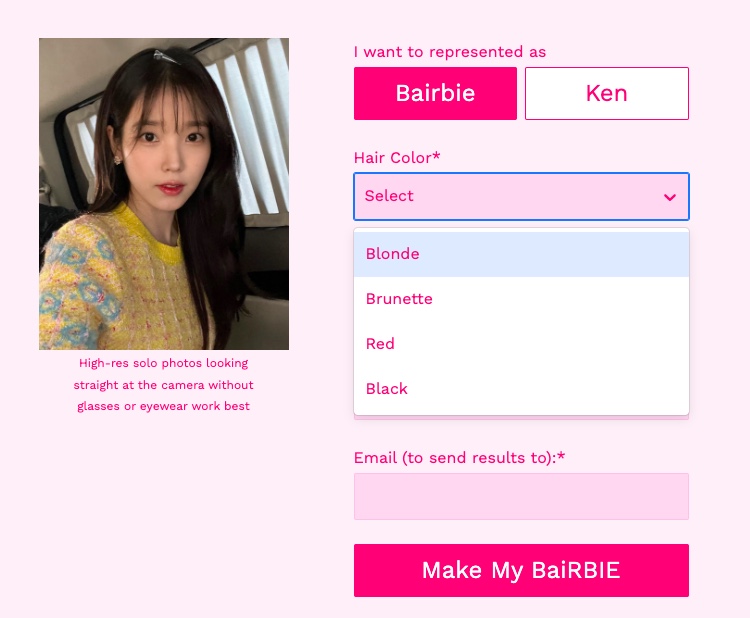This screenshot has height=618, width=750.
Task: Click the hidden field strip below Black option
Action: (x=521, y=418)
